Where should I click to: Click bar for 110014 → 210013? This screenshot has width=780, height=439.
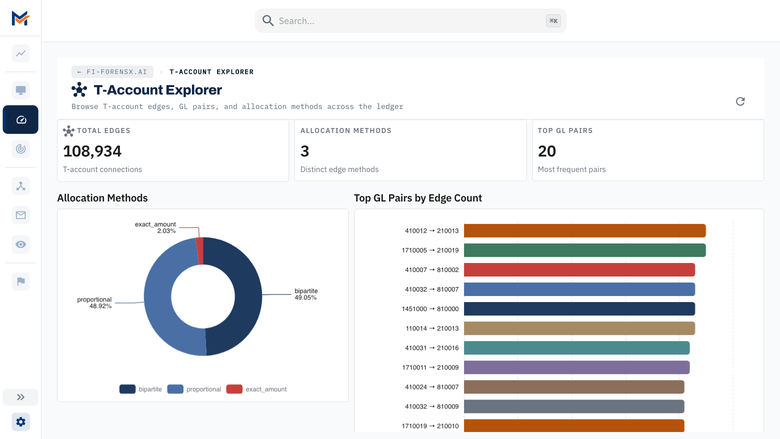[579, 328]
